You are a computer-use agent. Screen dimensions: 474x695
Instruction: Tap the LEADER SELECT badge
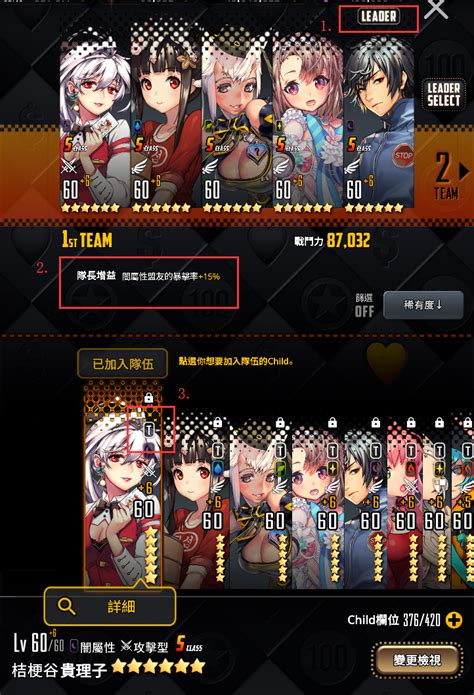tap(443, 94)
